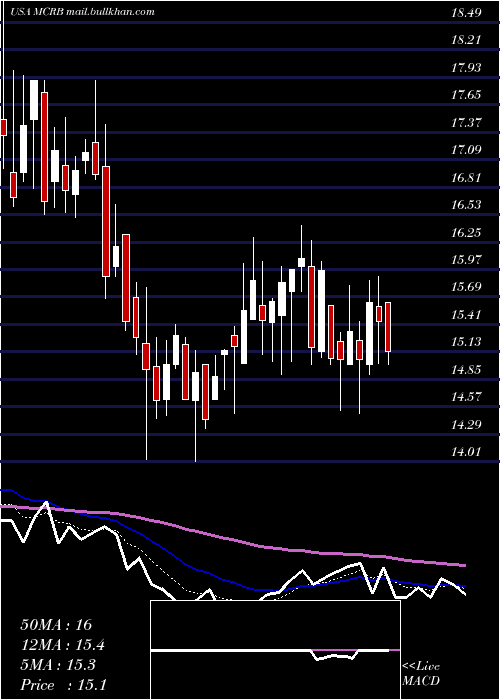Click the 16.53 price axis label
The image size is (500, 700).
[466, 205]
